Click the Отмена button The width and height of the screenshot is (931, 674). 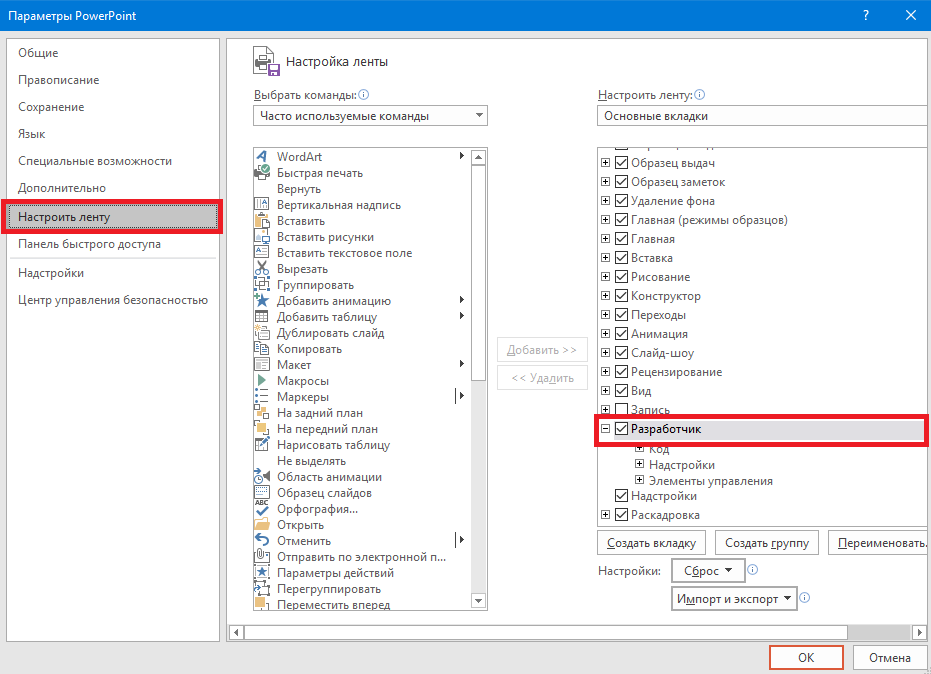point(889,657)
